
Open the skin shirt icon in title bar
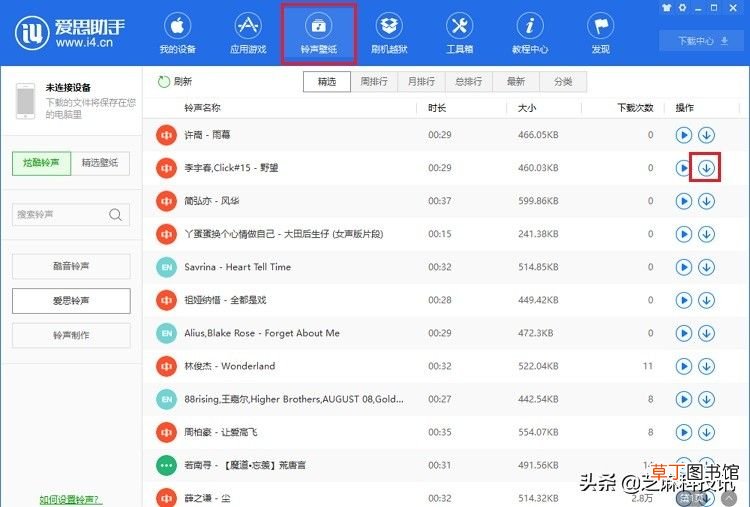point(667,8)
